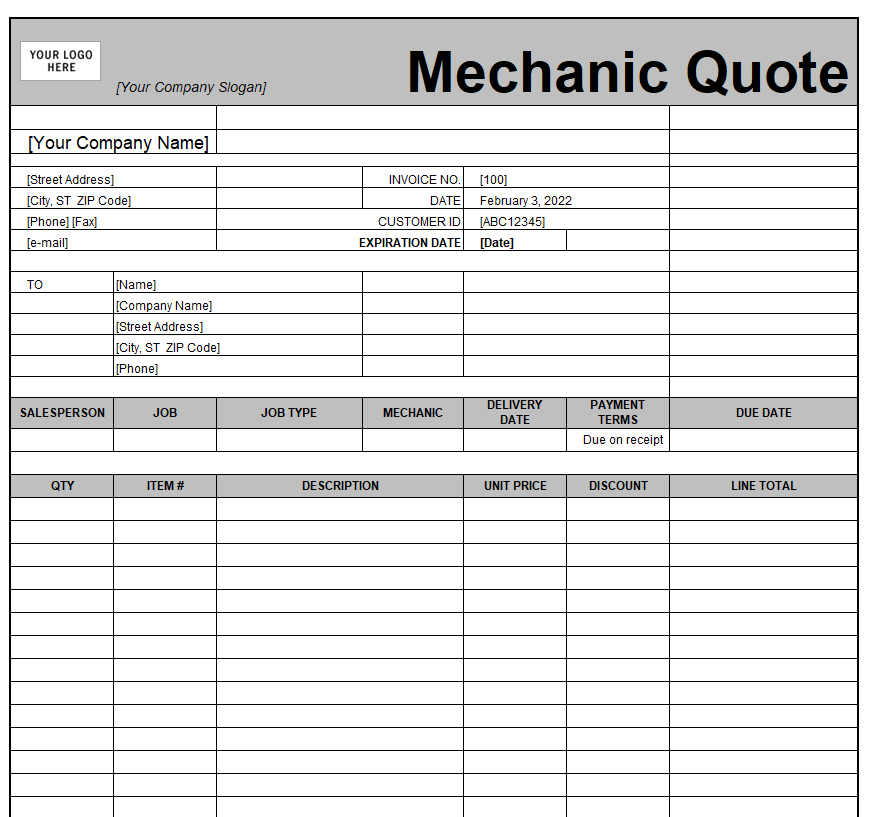875x817 pixels.
Task: Click the [e-mail] cell
Action: 113,241
